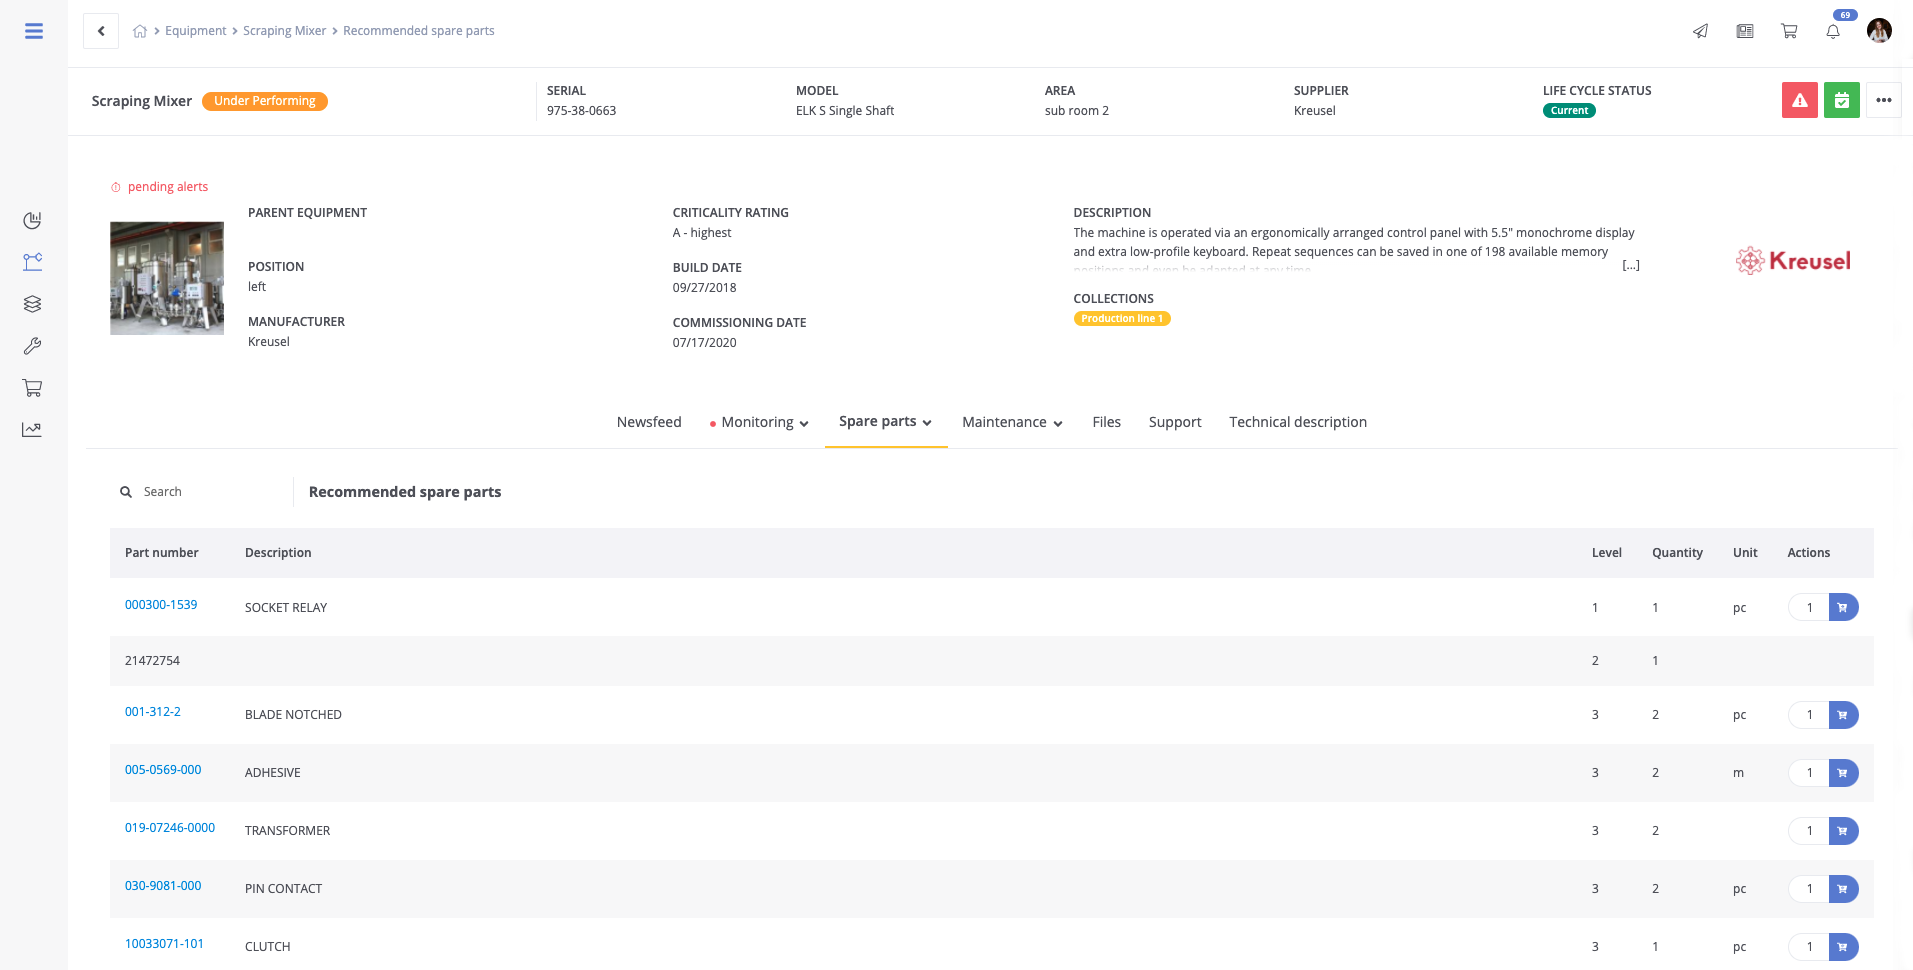Screen dimensions: 1913x970
Task: Select the analytics trend icon in sidebar
Action: pyautogui.click(x=31, y=429)
